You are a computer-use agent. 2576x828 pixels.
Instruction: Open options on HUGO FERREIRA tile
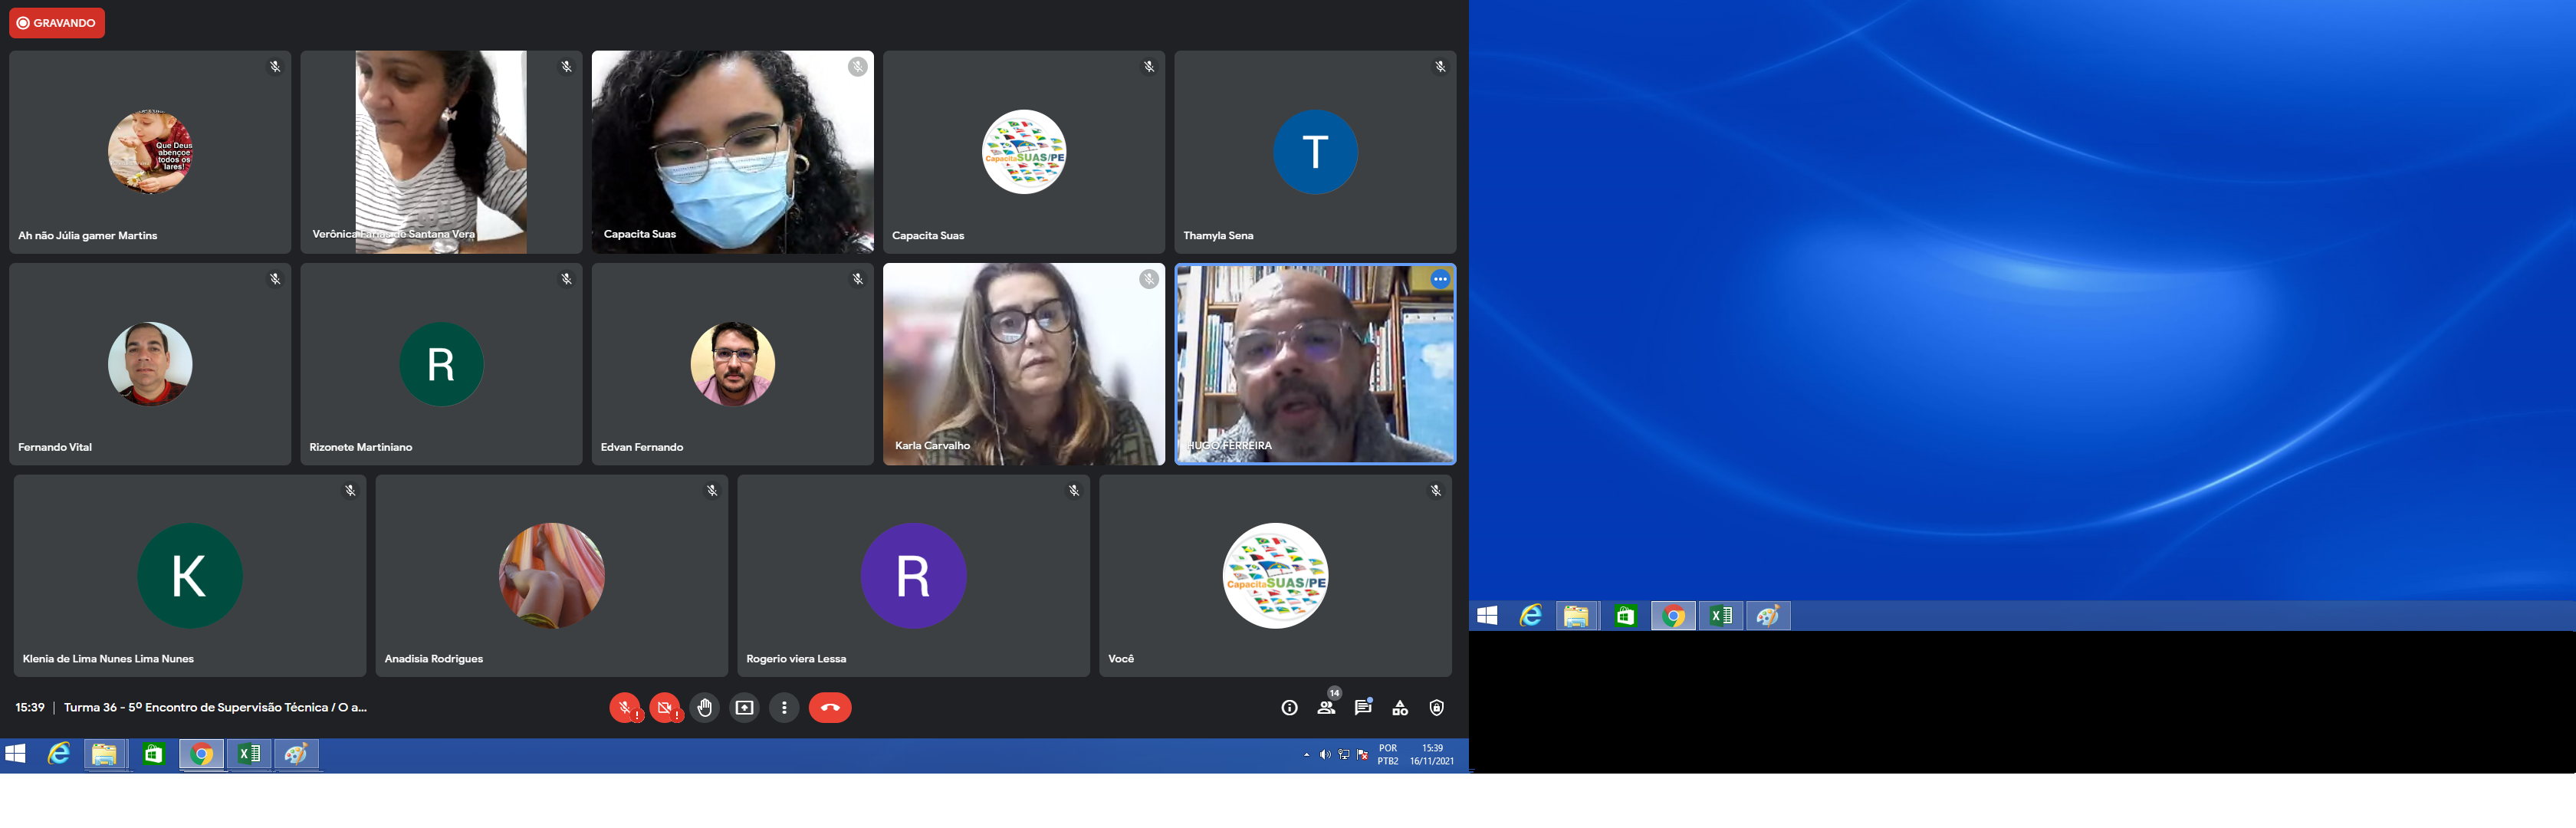click(1440, 280)
